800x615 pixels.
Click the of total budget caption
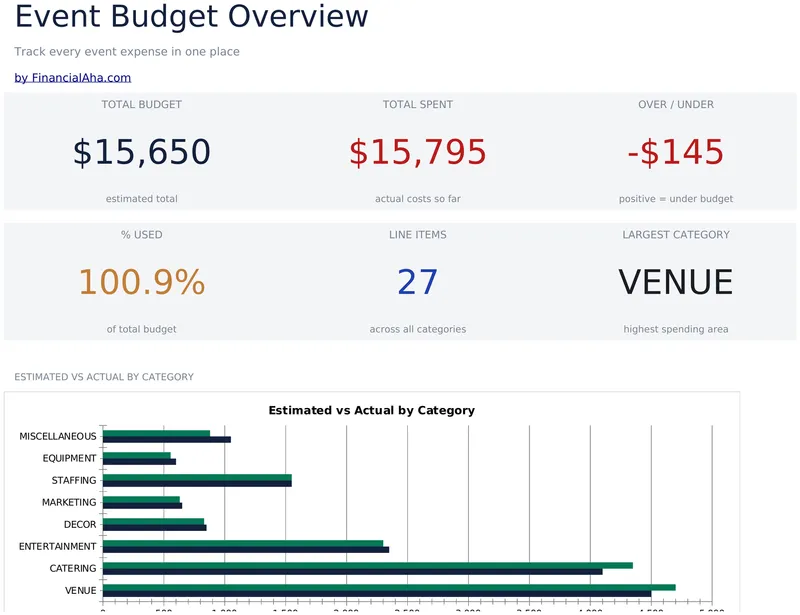point(142,329)
